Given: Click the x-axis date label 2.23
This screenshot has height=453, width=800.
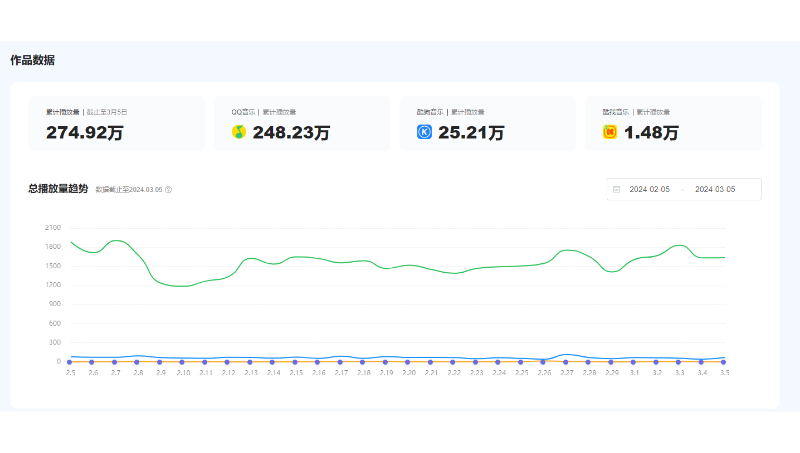Looking at the screenshot, I should tap(477, 373).
